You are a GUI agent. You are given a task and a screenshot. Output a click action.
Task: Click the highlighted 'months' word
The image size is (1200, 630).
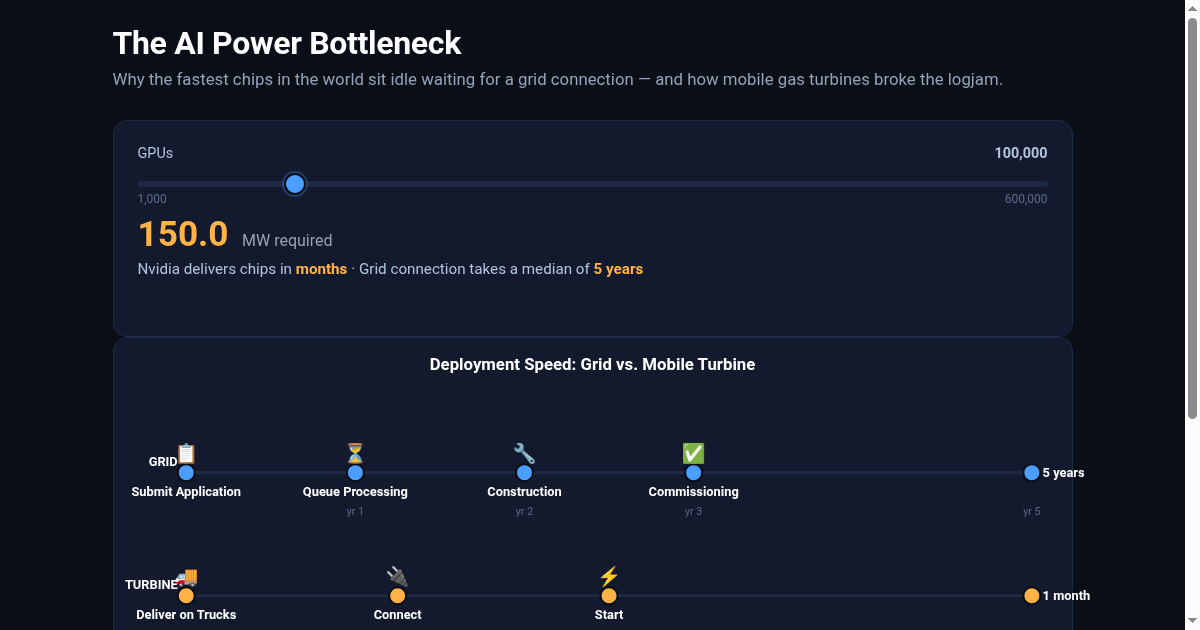click(321, 269)
